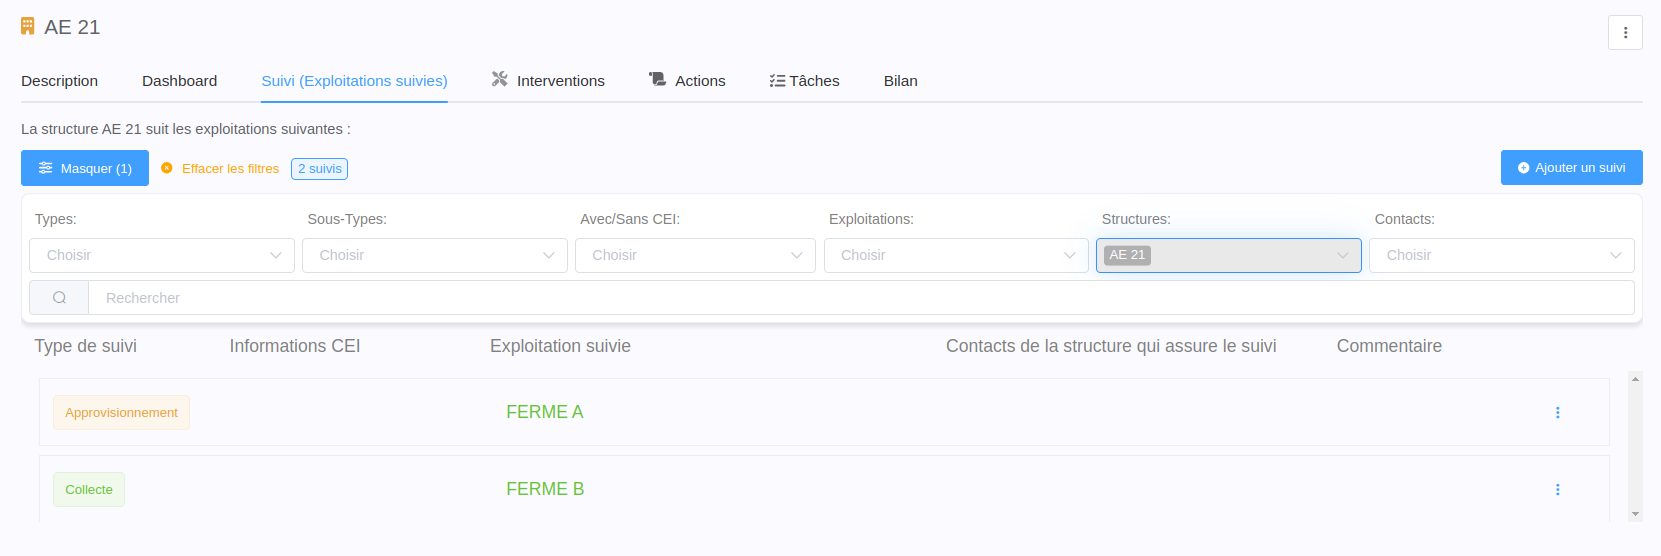The image size is (1661, 556).
Task: Hide filters with the Masquer button
Action: pos(85,168)
